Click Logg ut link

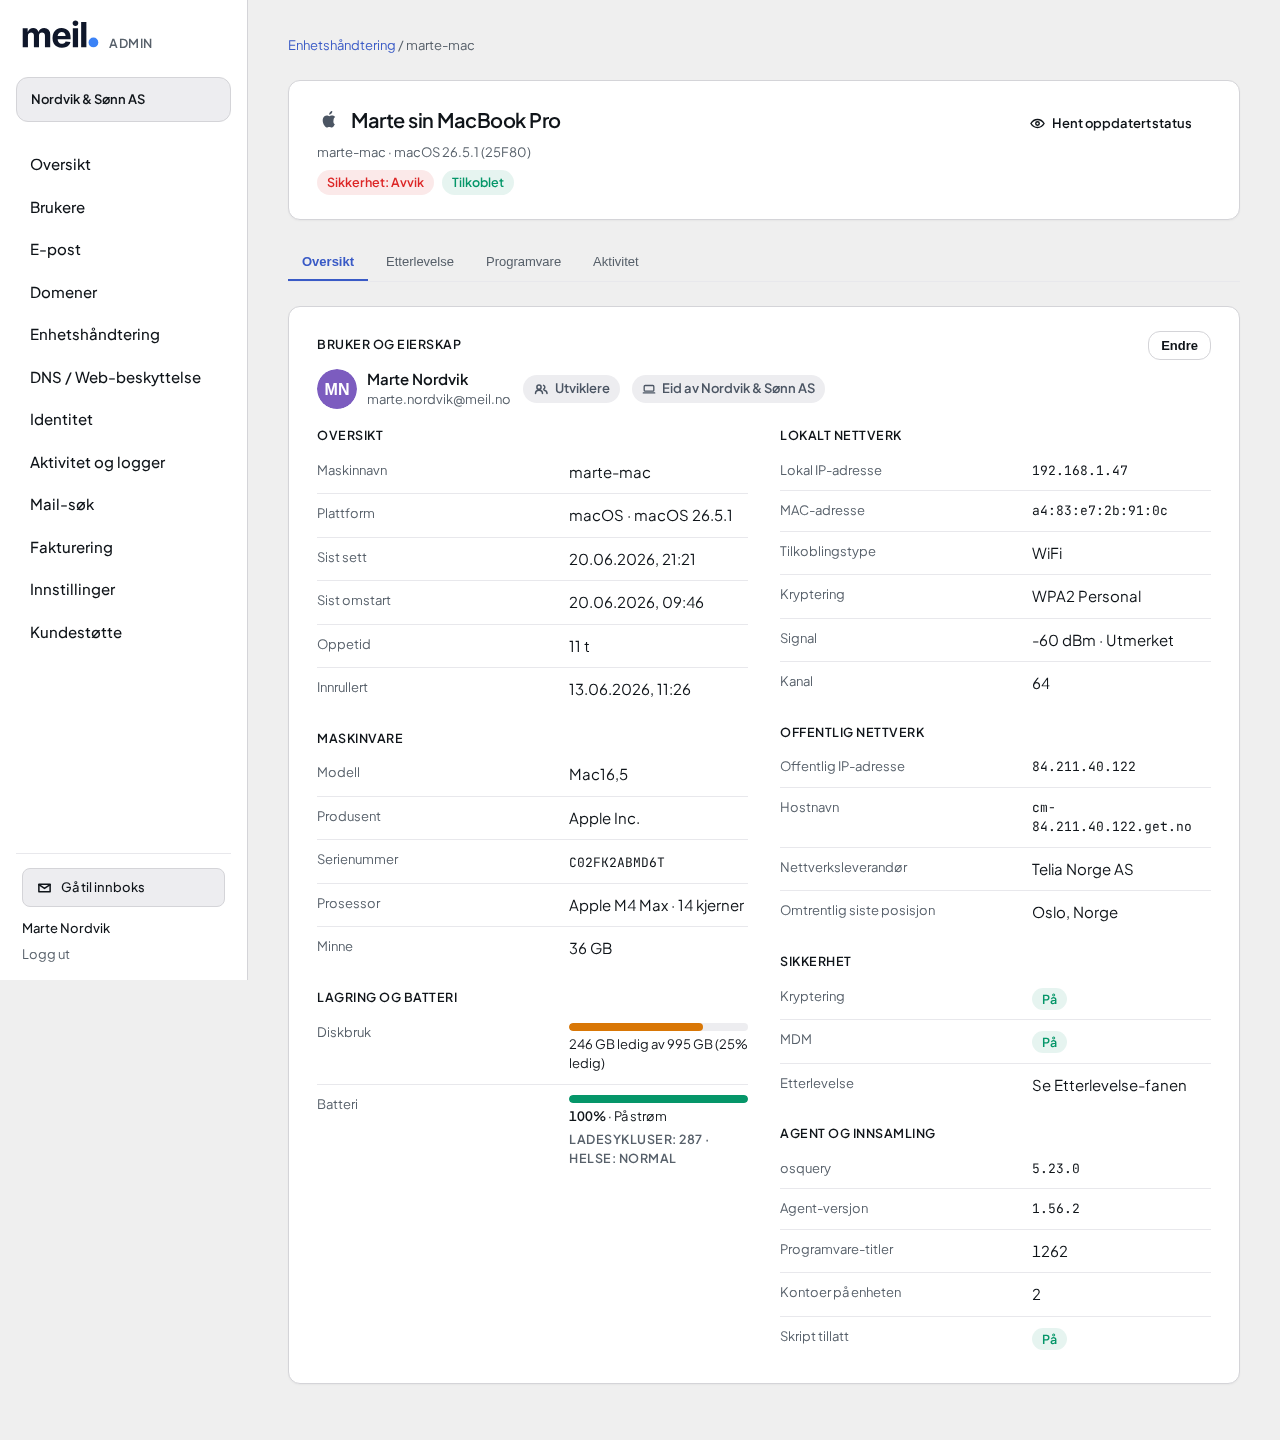(x=46, y=955)
